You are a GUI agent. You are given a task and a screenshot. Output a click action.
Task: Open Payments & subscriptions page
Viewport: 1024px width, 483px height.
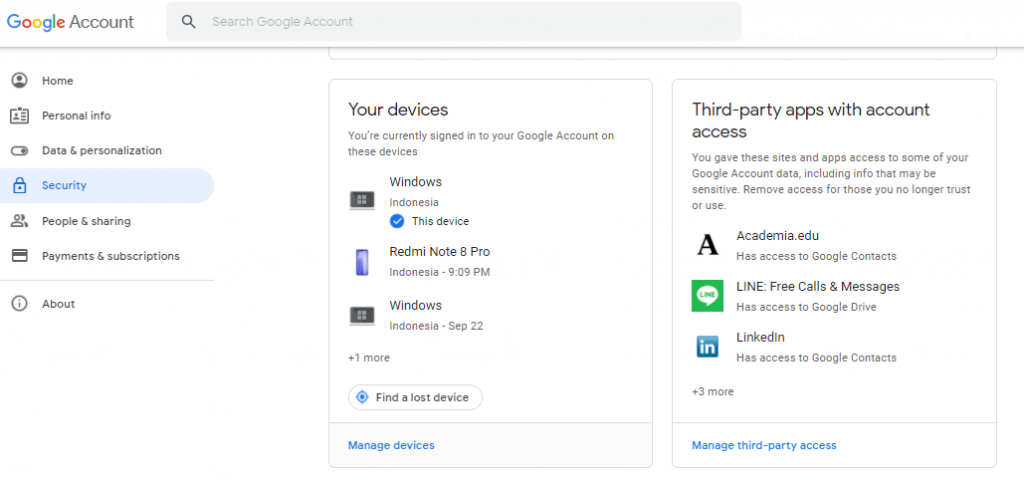110,256
